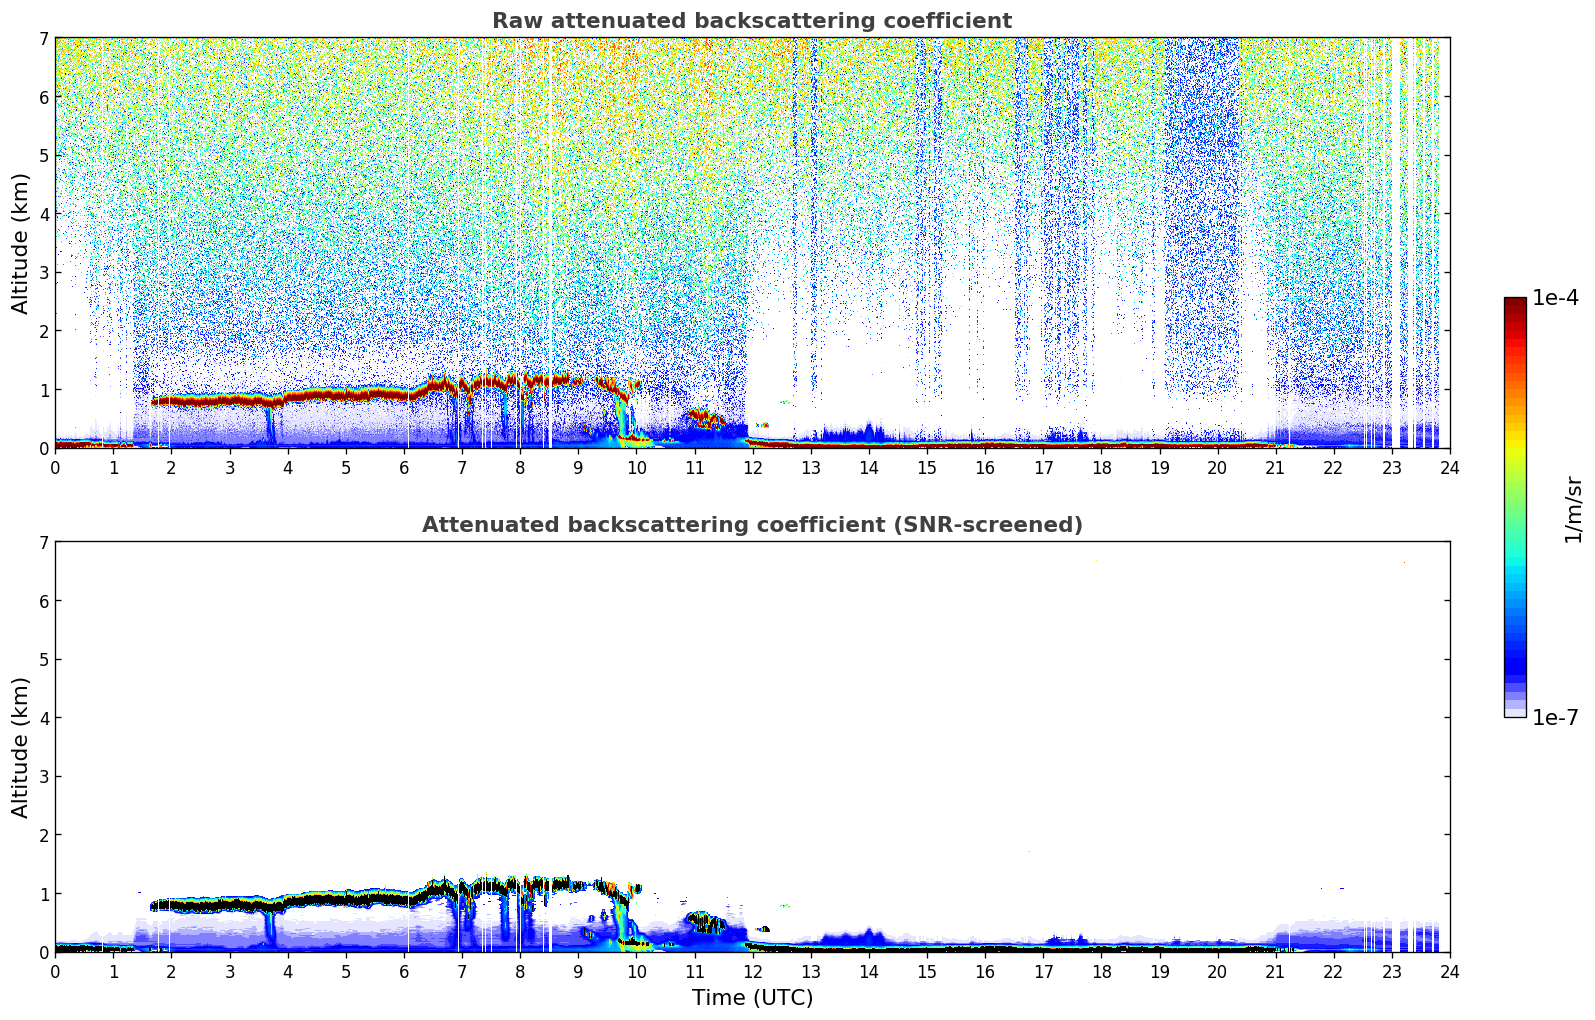This screenshot has height=1020, width=1595.
Task: Click hour 15 tick label under the SNR-screened plot
Action: (927, 971)
